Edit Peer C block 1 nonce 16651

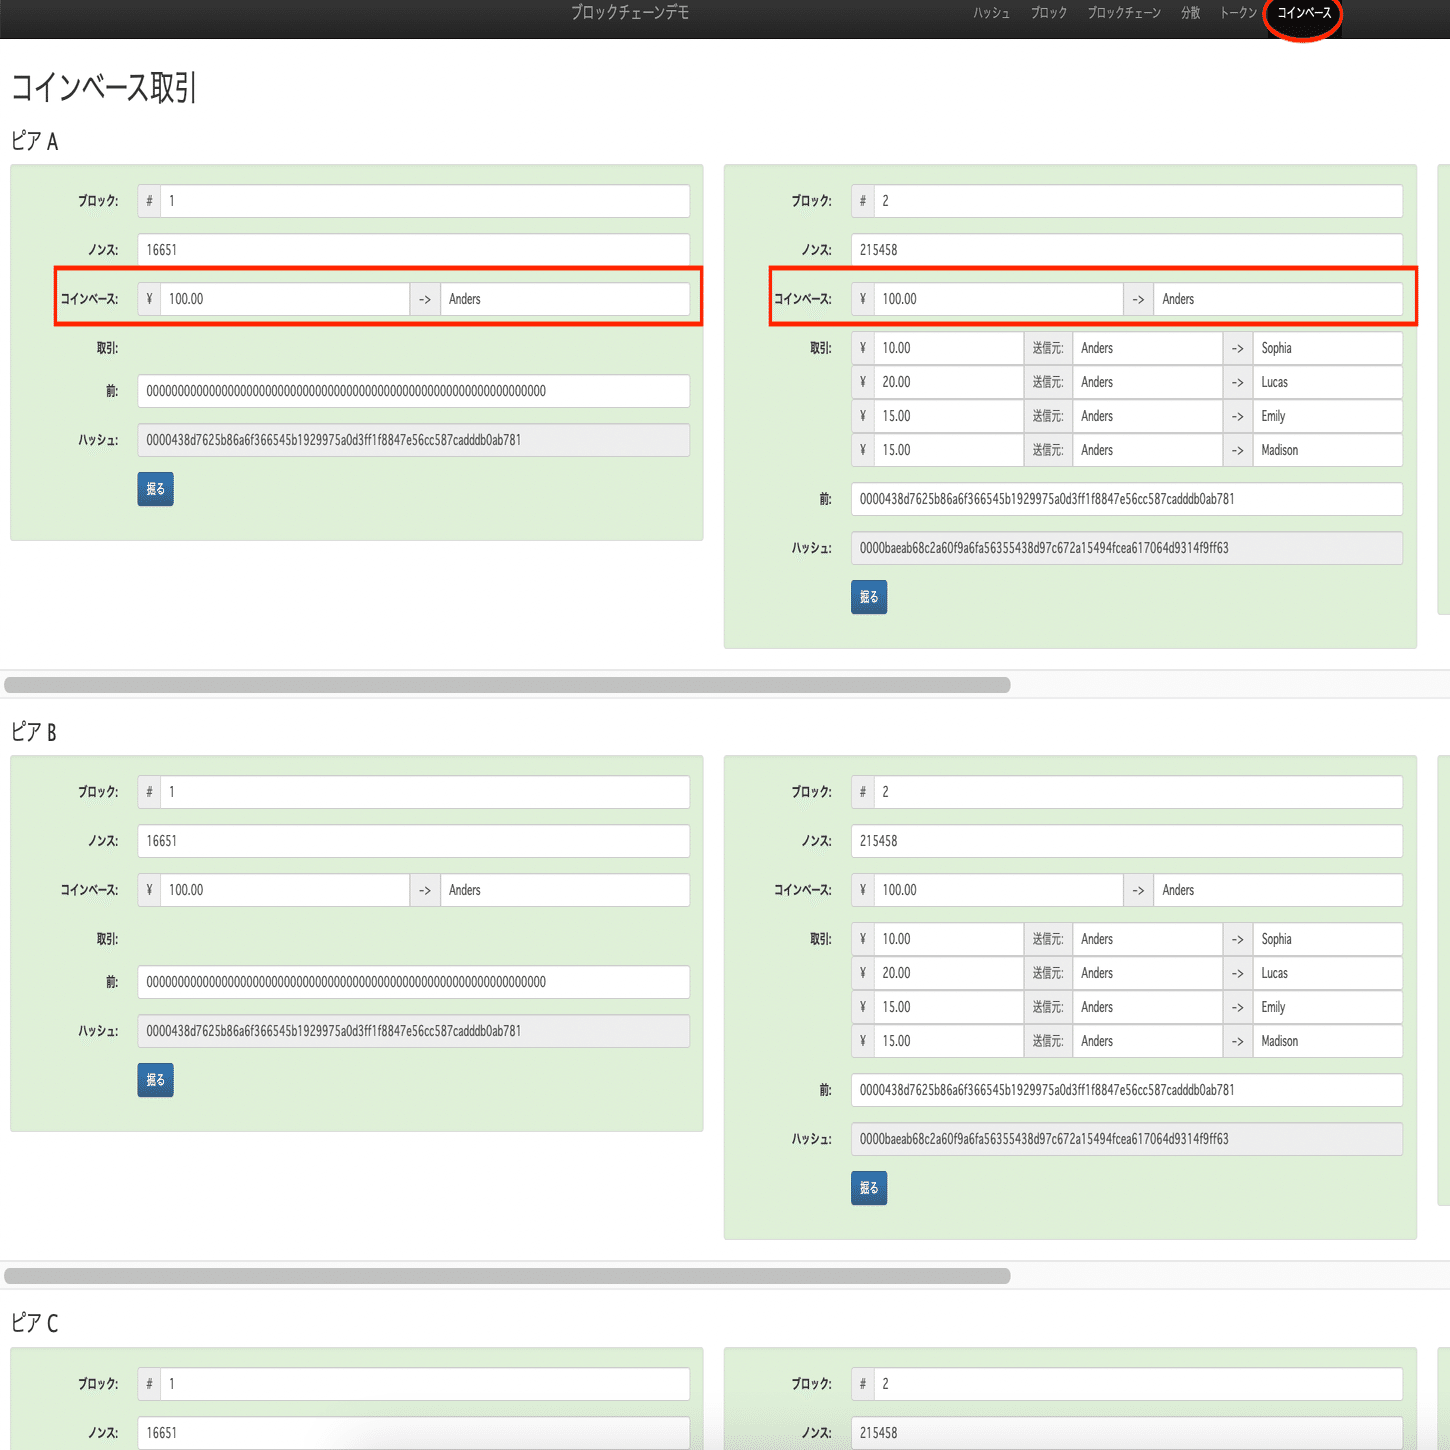414,1433
